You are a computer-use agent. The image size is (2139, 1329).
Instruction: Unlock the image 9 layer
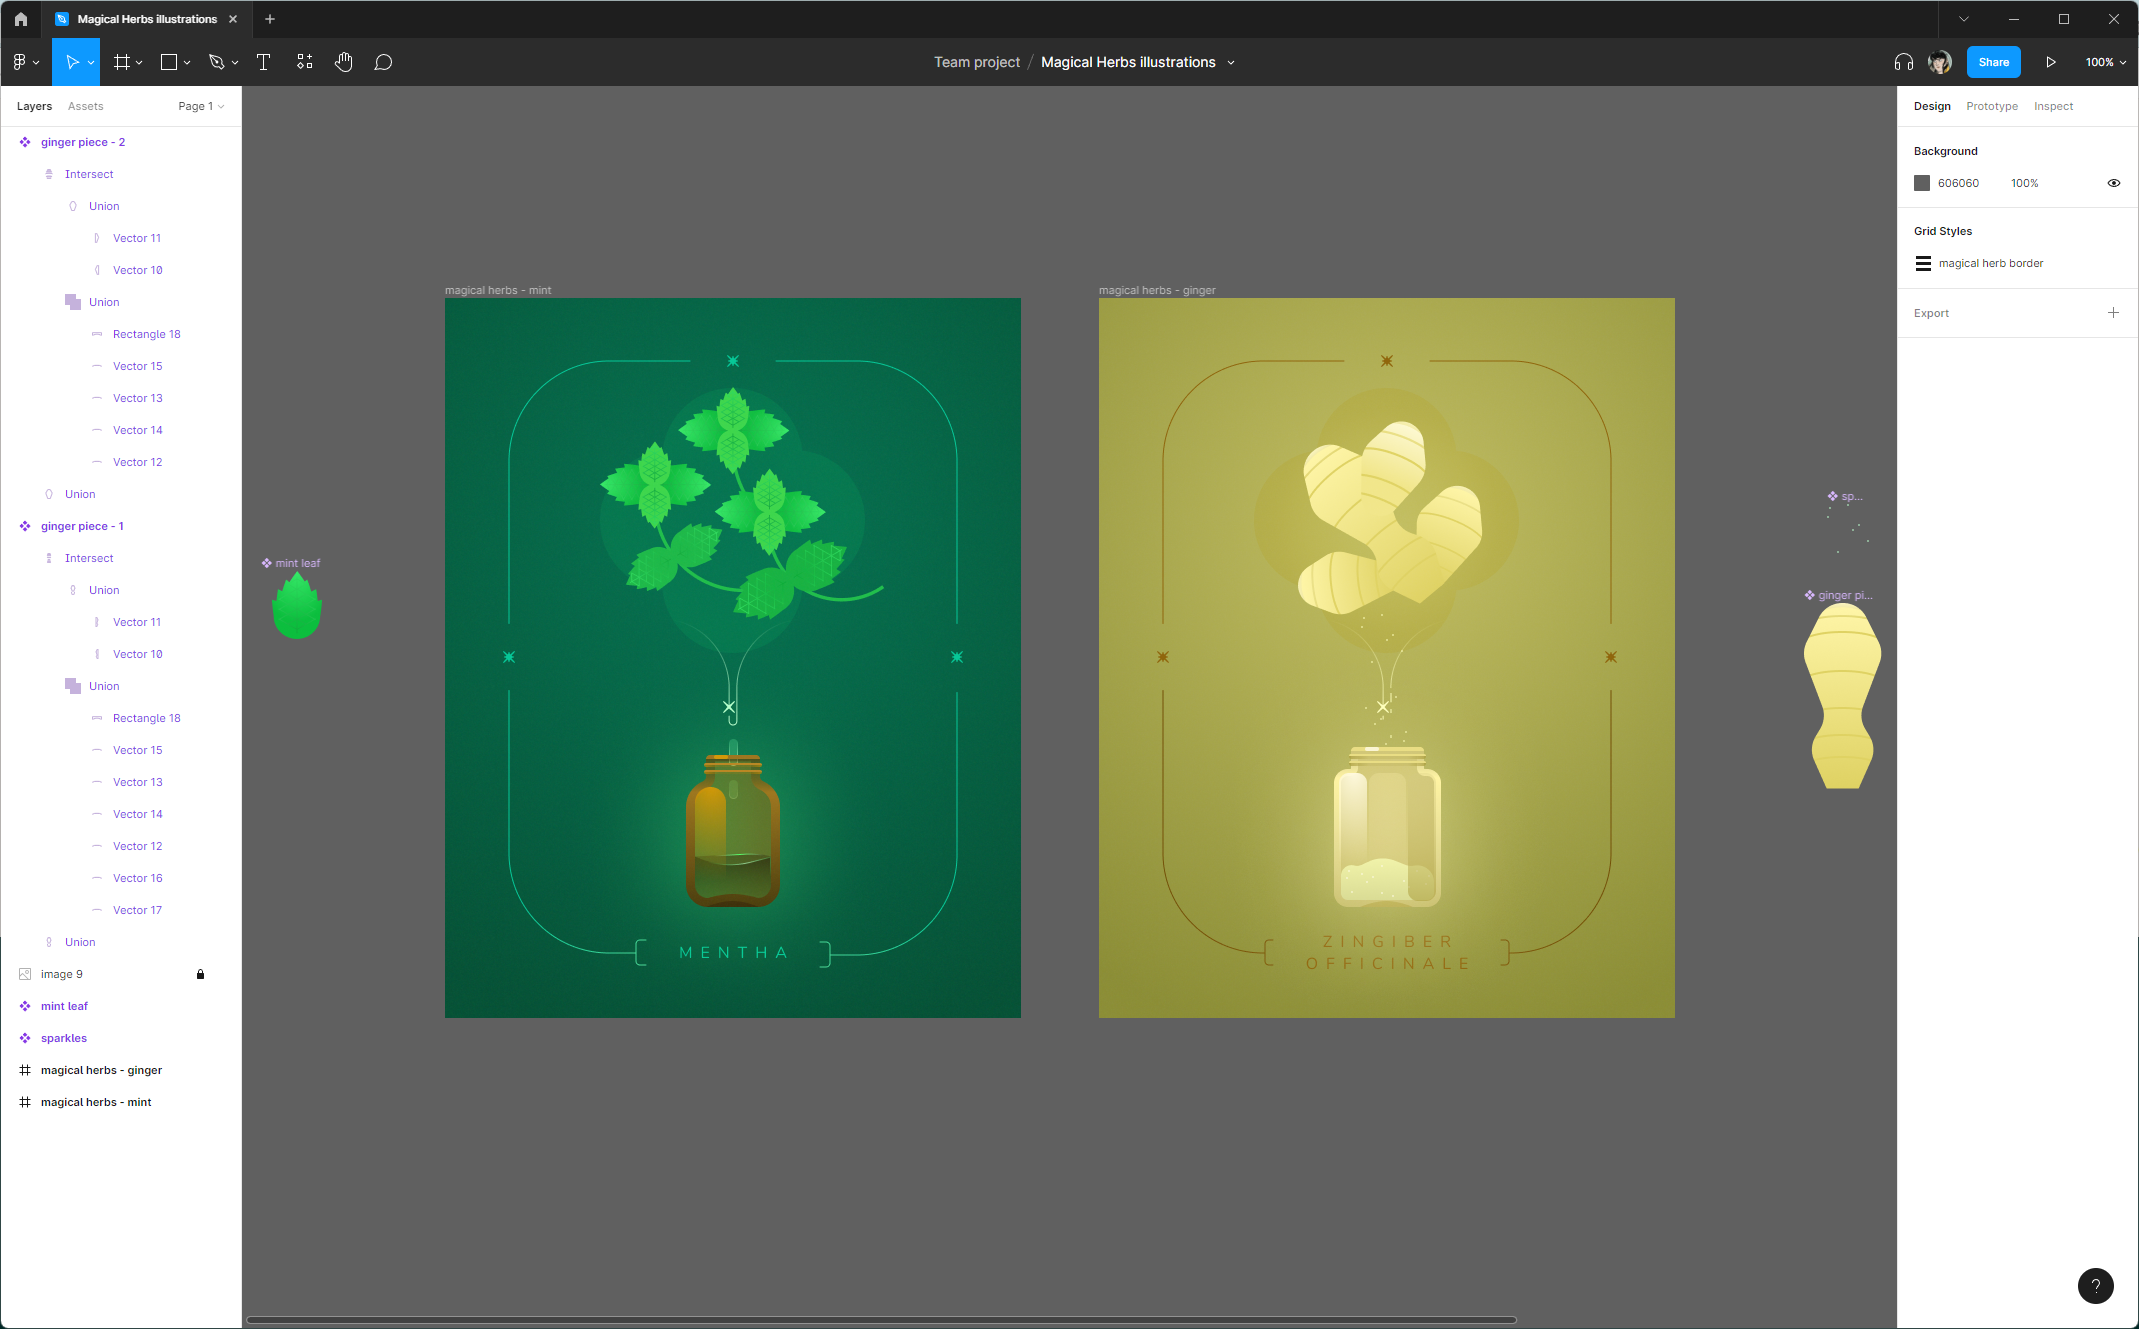tap(200, 974)
